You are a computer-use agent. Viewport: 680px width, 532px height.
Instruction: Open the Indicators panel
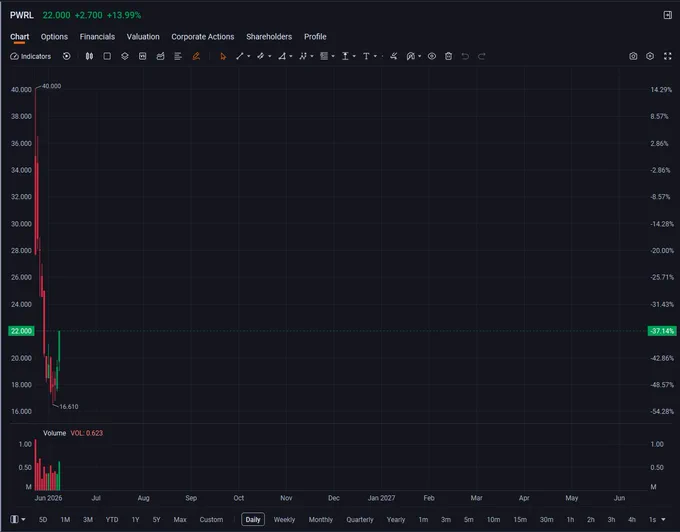point(30,56)
